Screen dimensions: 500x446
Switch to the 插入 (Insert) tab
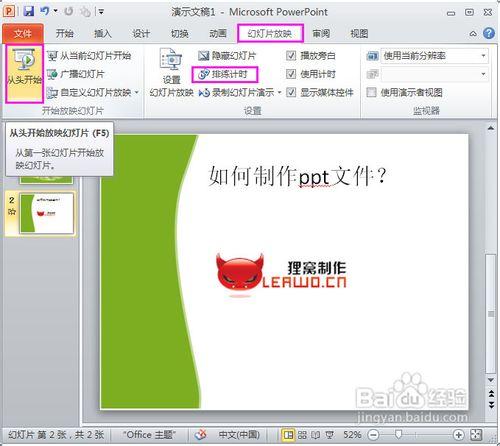[103, 33]
